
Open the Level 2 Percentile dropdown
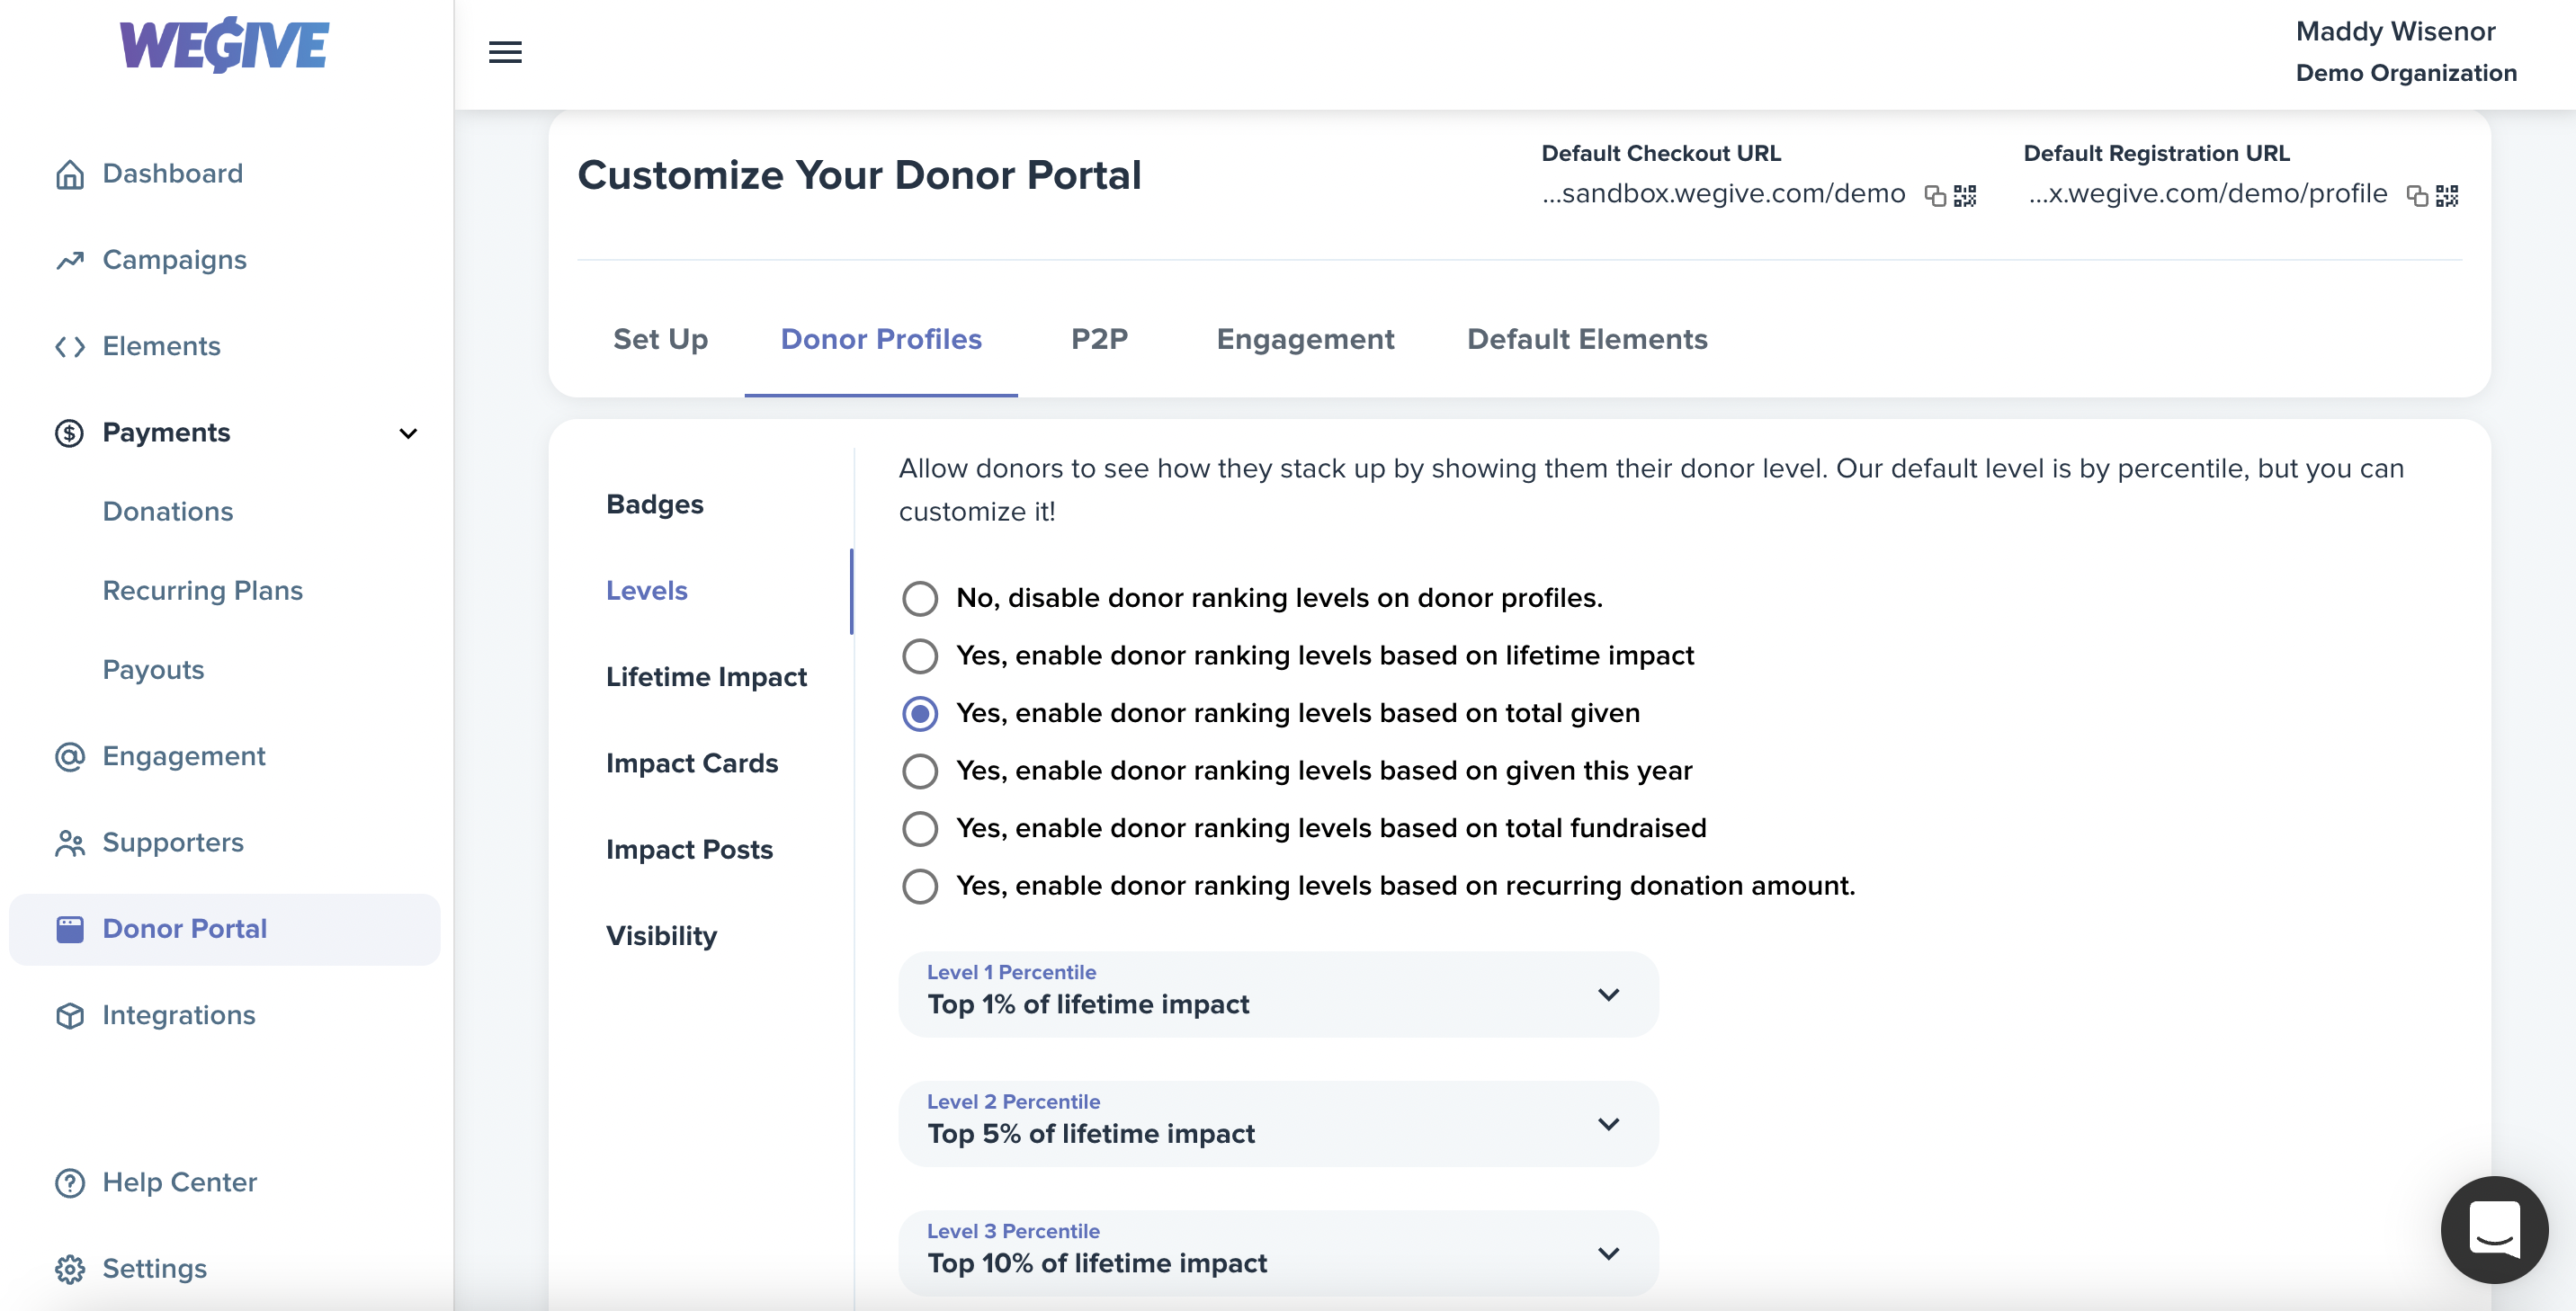coord(1278,1124)
